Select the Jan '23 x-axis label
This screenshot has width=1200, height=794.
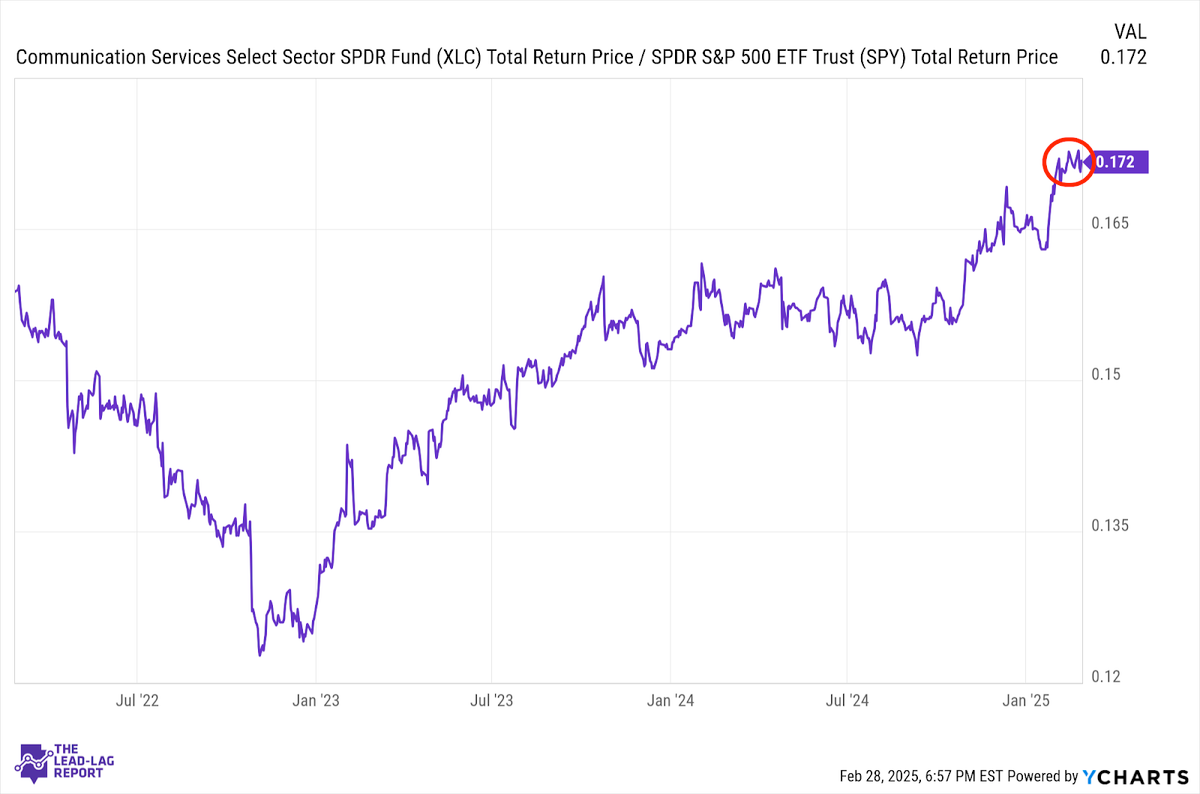pyautogui.click(x=315, y=700)
